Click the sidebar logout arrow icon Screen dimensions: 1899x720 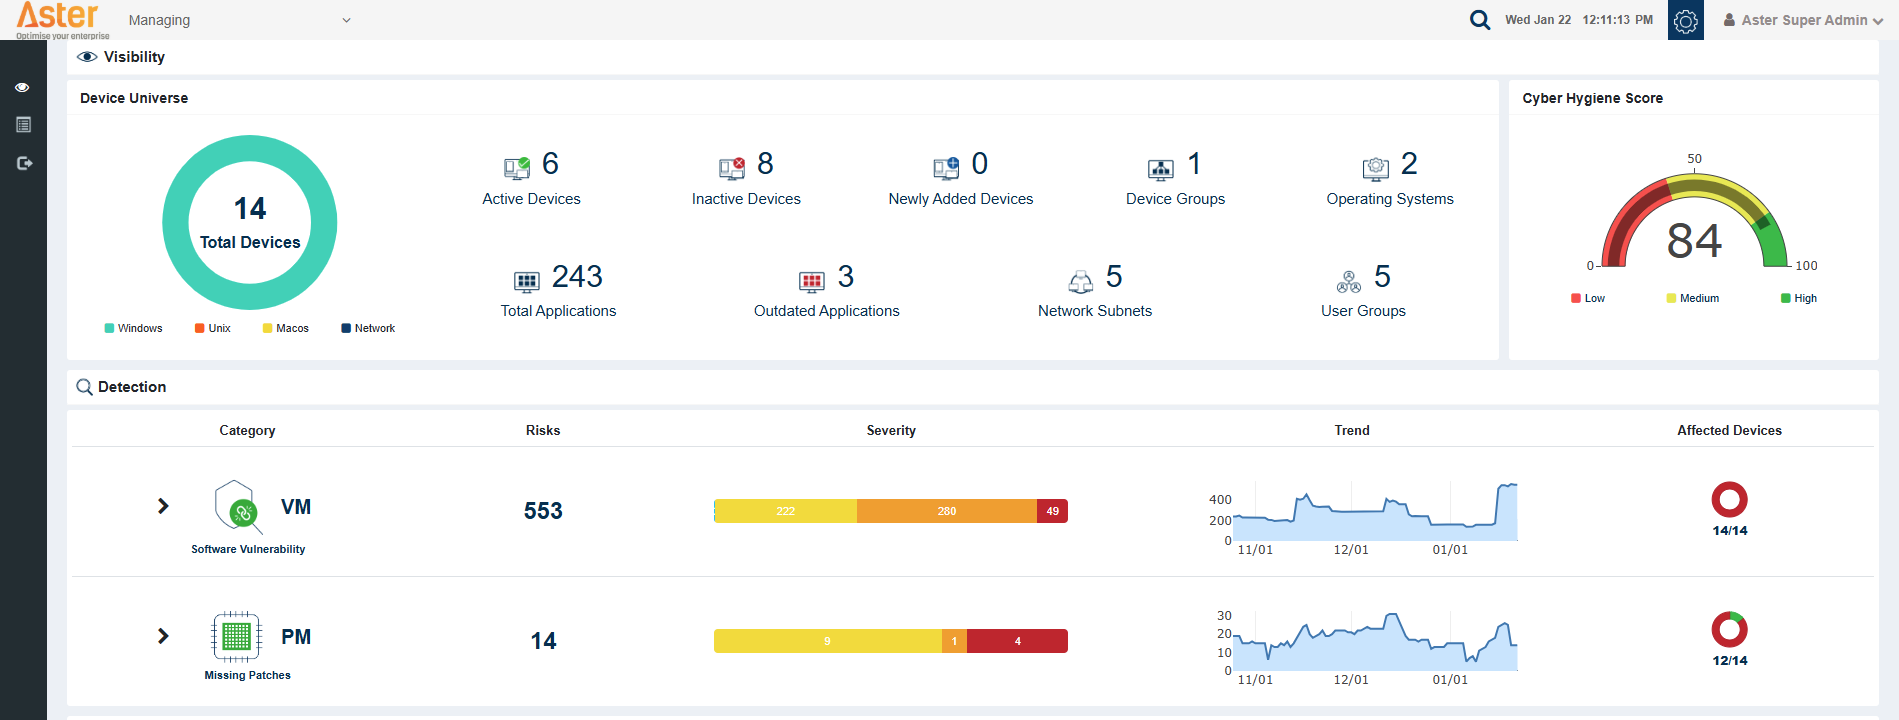coord(24,163)
